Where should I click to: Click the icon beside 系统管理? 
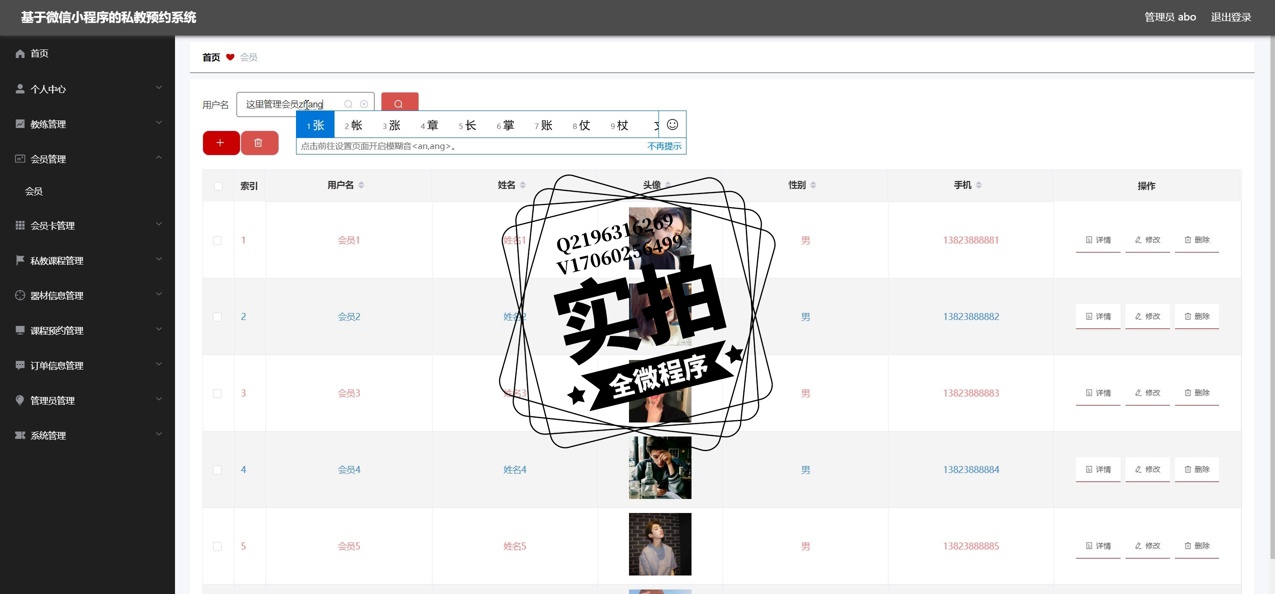point(20,435)
